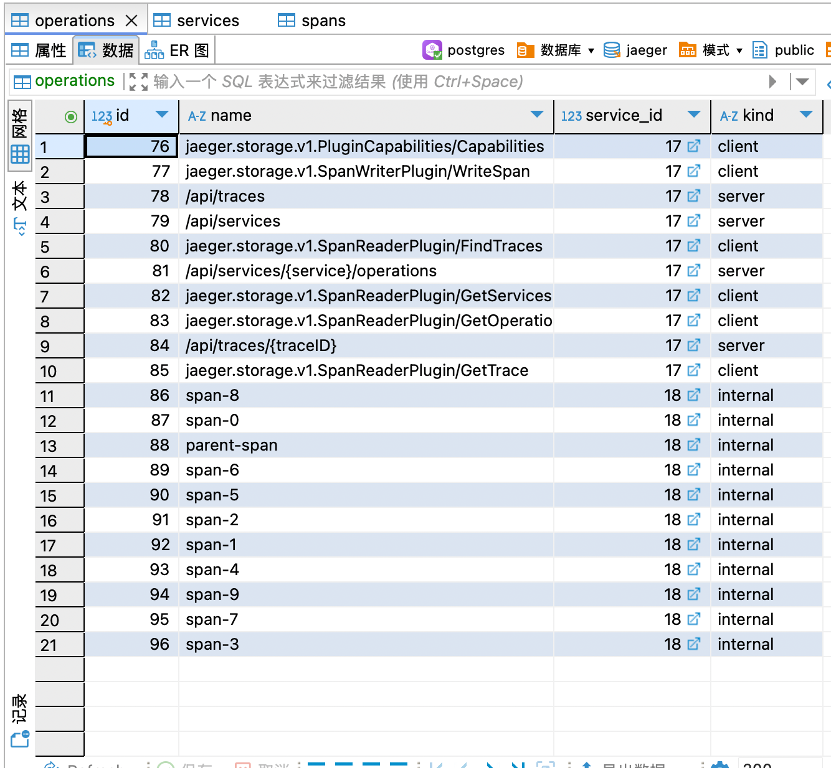832x768 pixels.
Task: Open service_id link in span-8 row
Action: (694, 395)
